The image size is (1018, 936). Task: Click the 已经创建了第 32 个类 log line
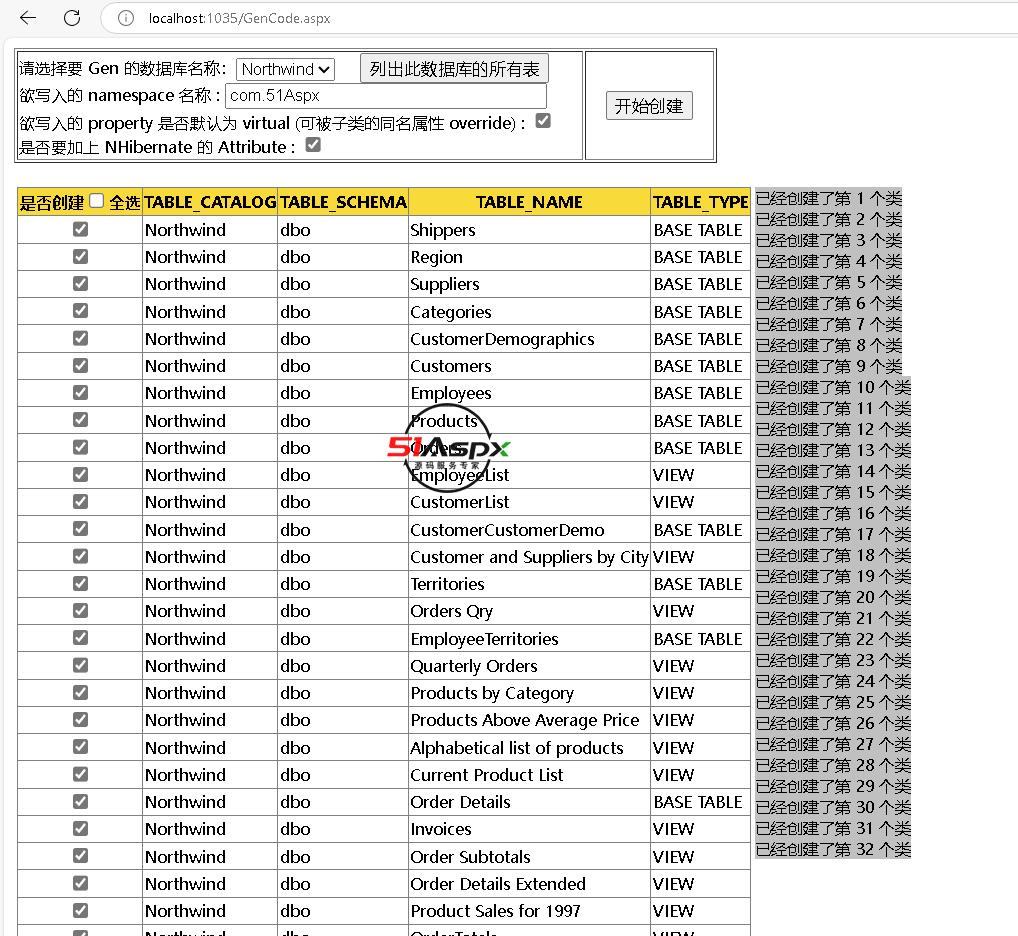(834, 849)
